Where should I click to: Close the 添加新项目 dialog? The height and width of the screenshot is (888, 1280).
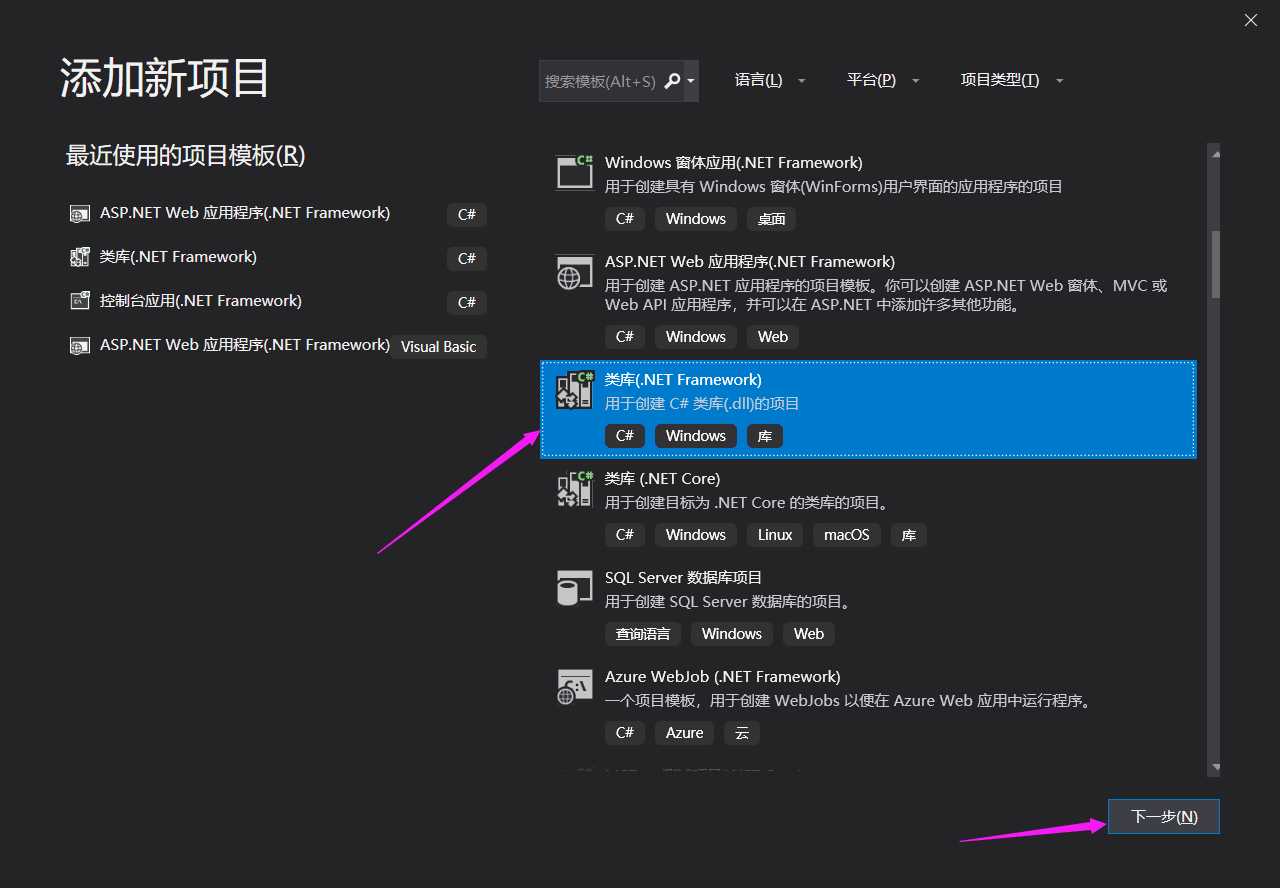[1251, 20]
